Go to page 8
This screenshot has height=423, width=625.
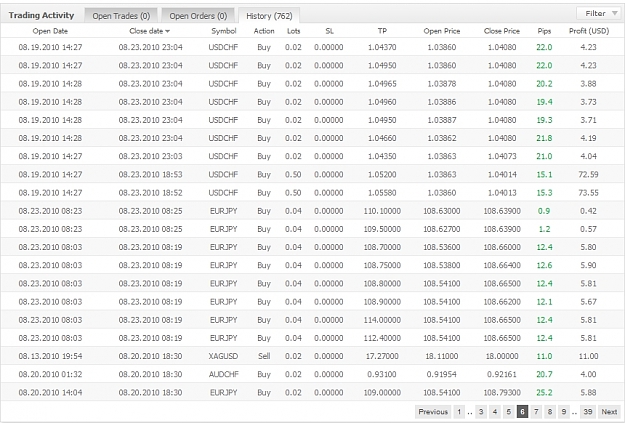(x=550, y=412)
